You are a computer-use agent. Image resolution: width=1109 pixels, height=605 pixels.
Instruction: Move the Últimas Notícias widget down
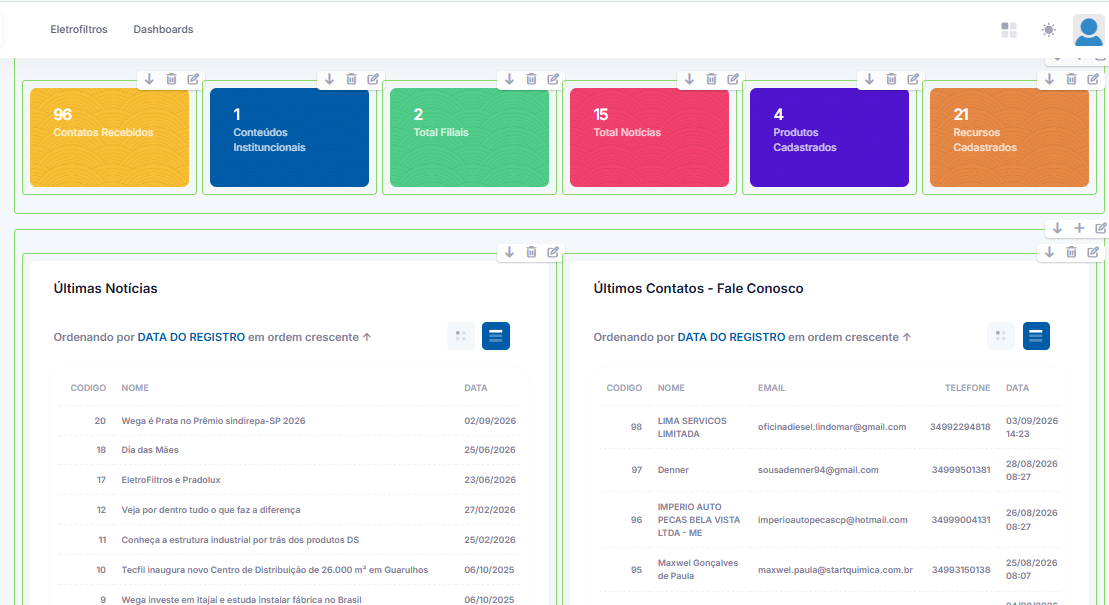click(509, 253)
